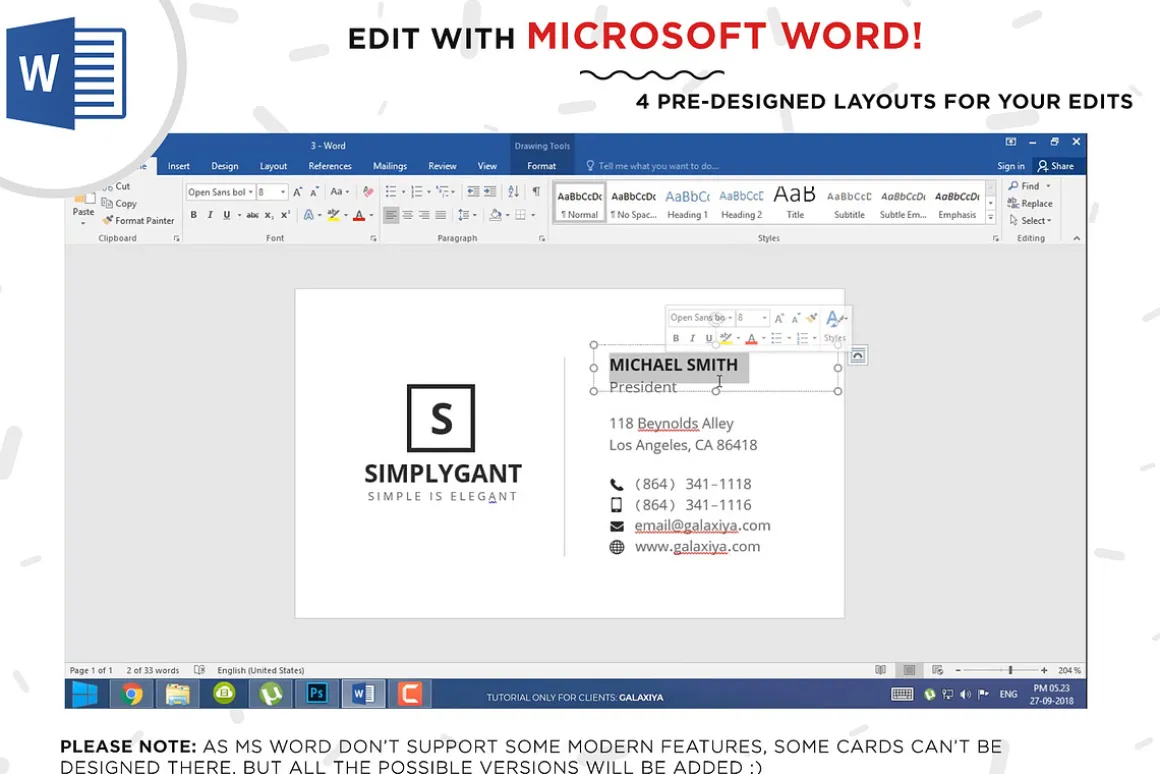Screen dimensions: 1160x774
Task: Clear all formatting with the eraser icon
Action: (368, 192)
